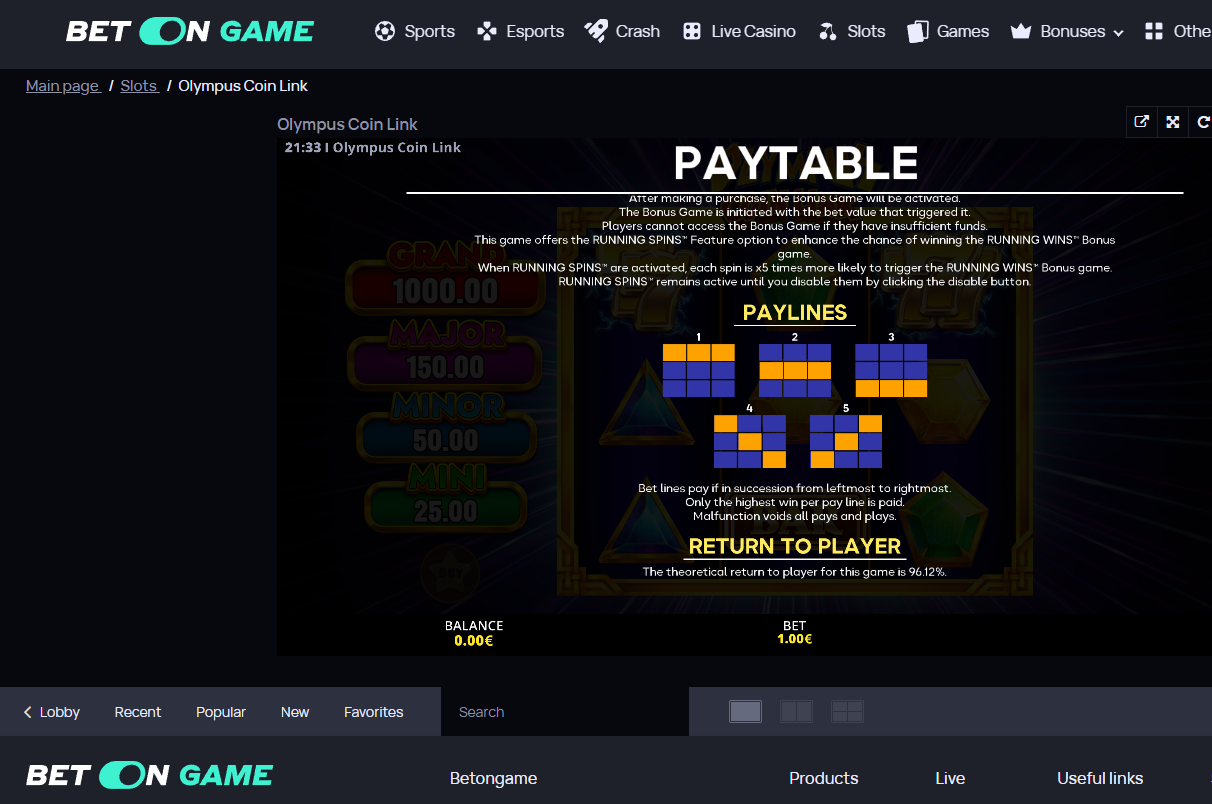The image size is (1212, 804).
Task: Show Recent games tab
Action: [x=138, y=712]
